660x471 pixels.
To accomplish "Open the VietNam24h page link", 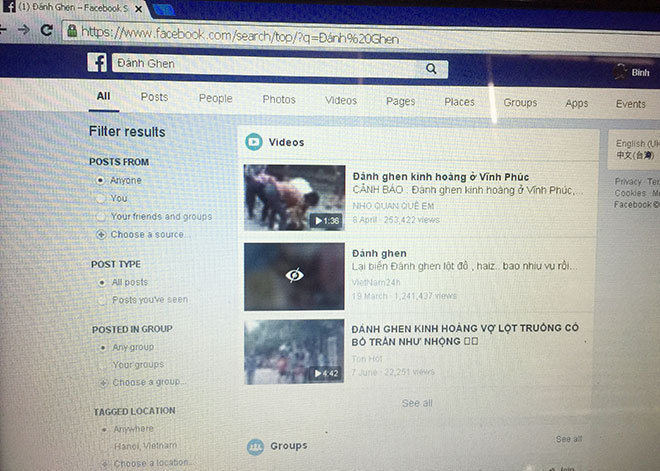I will pos(376,282).
